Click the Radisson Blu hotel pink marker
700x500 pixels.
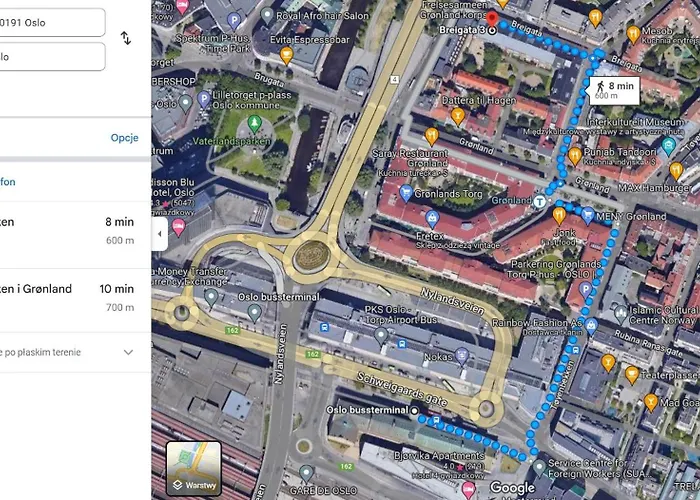(178, 227)
